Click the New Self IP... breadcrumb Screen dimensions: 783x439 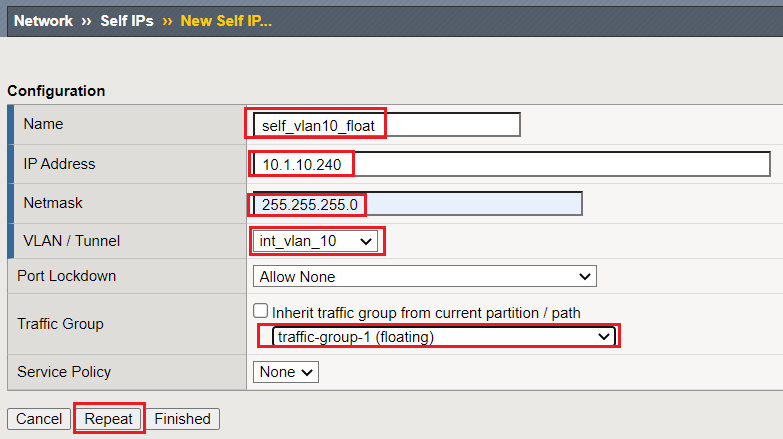click(x=226, y=21)
